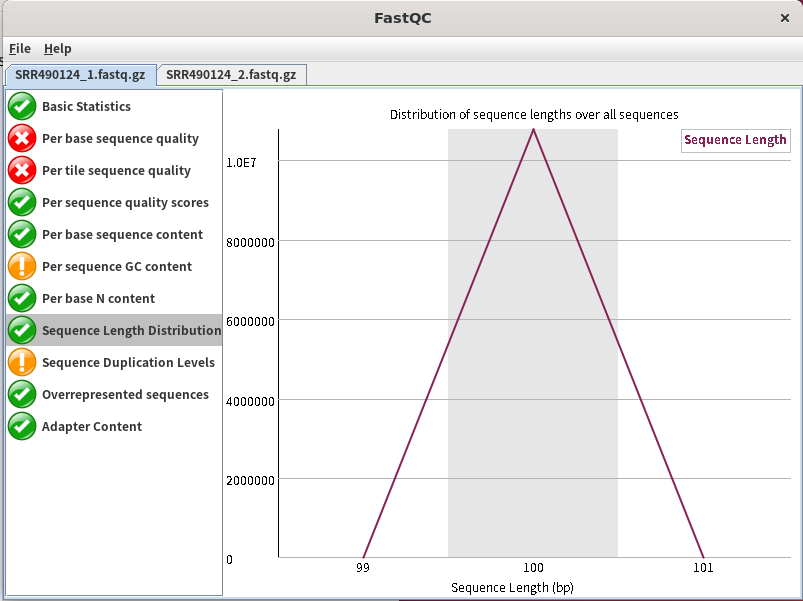Click the green check icon for Basic Statistics
The image size is (803, 601).
coord(22,106)
